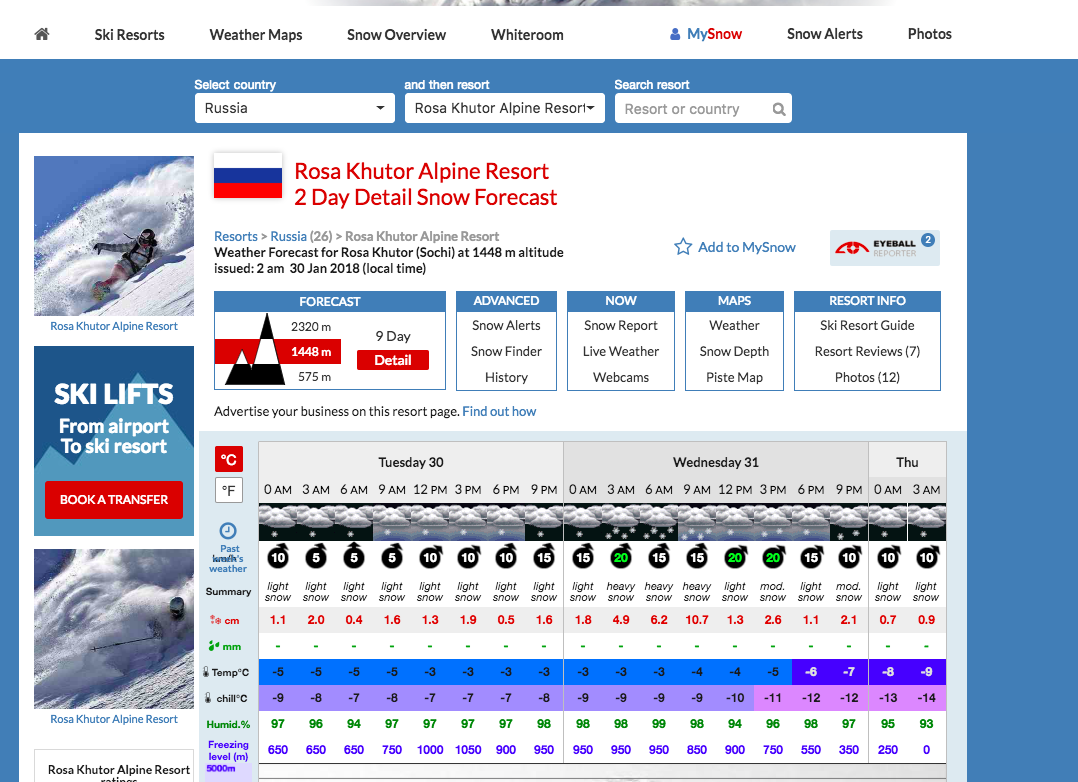Click Tuesday 9 PM wind circle 15
The height and width of the screenshot is (782, 1078).
[x=544, y=557]
